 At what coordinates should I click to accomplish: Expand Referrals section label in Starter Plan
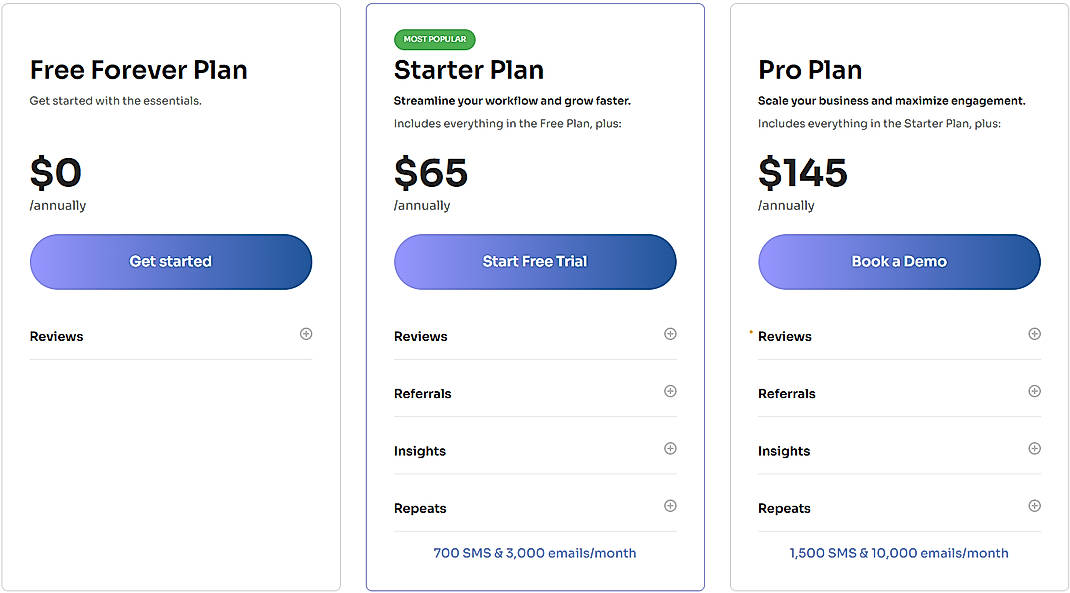click(x=423, y=394)
